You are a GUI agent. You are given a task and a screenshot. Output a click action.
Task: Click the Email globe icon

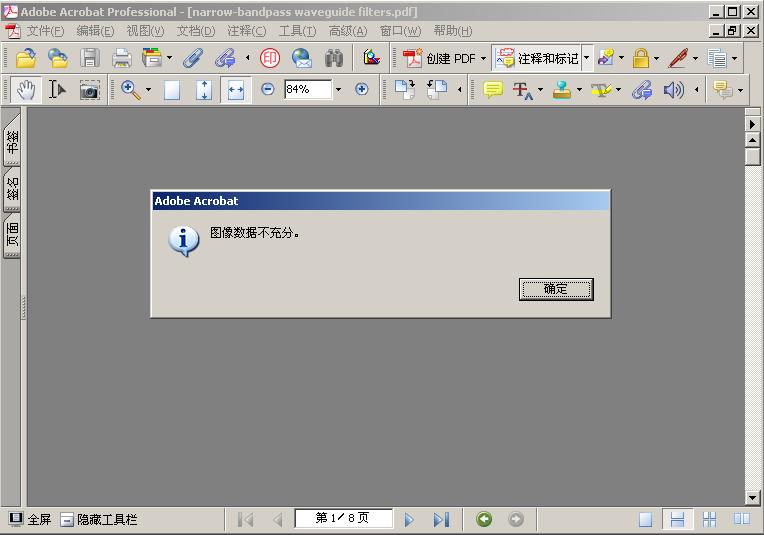pyautogui.click(x=302, y=58)
